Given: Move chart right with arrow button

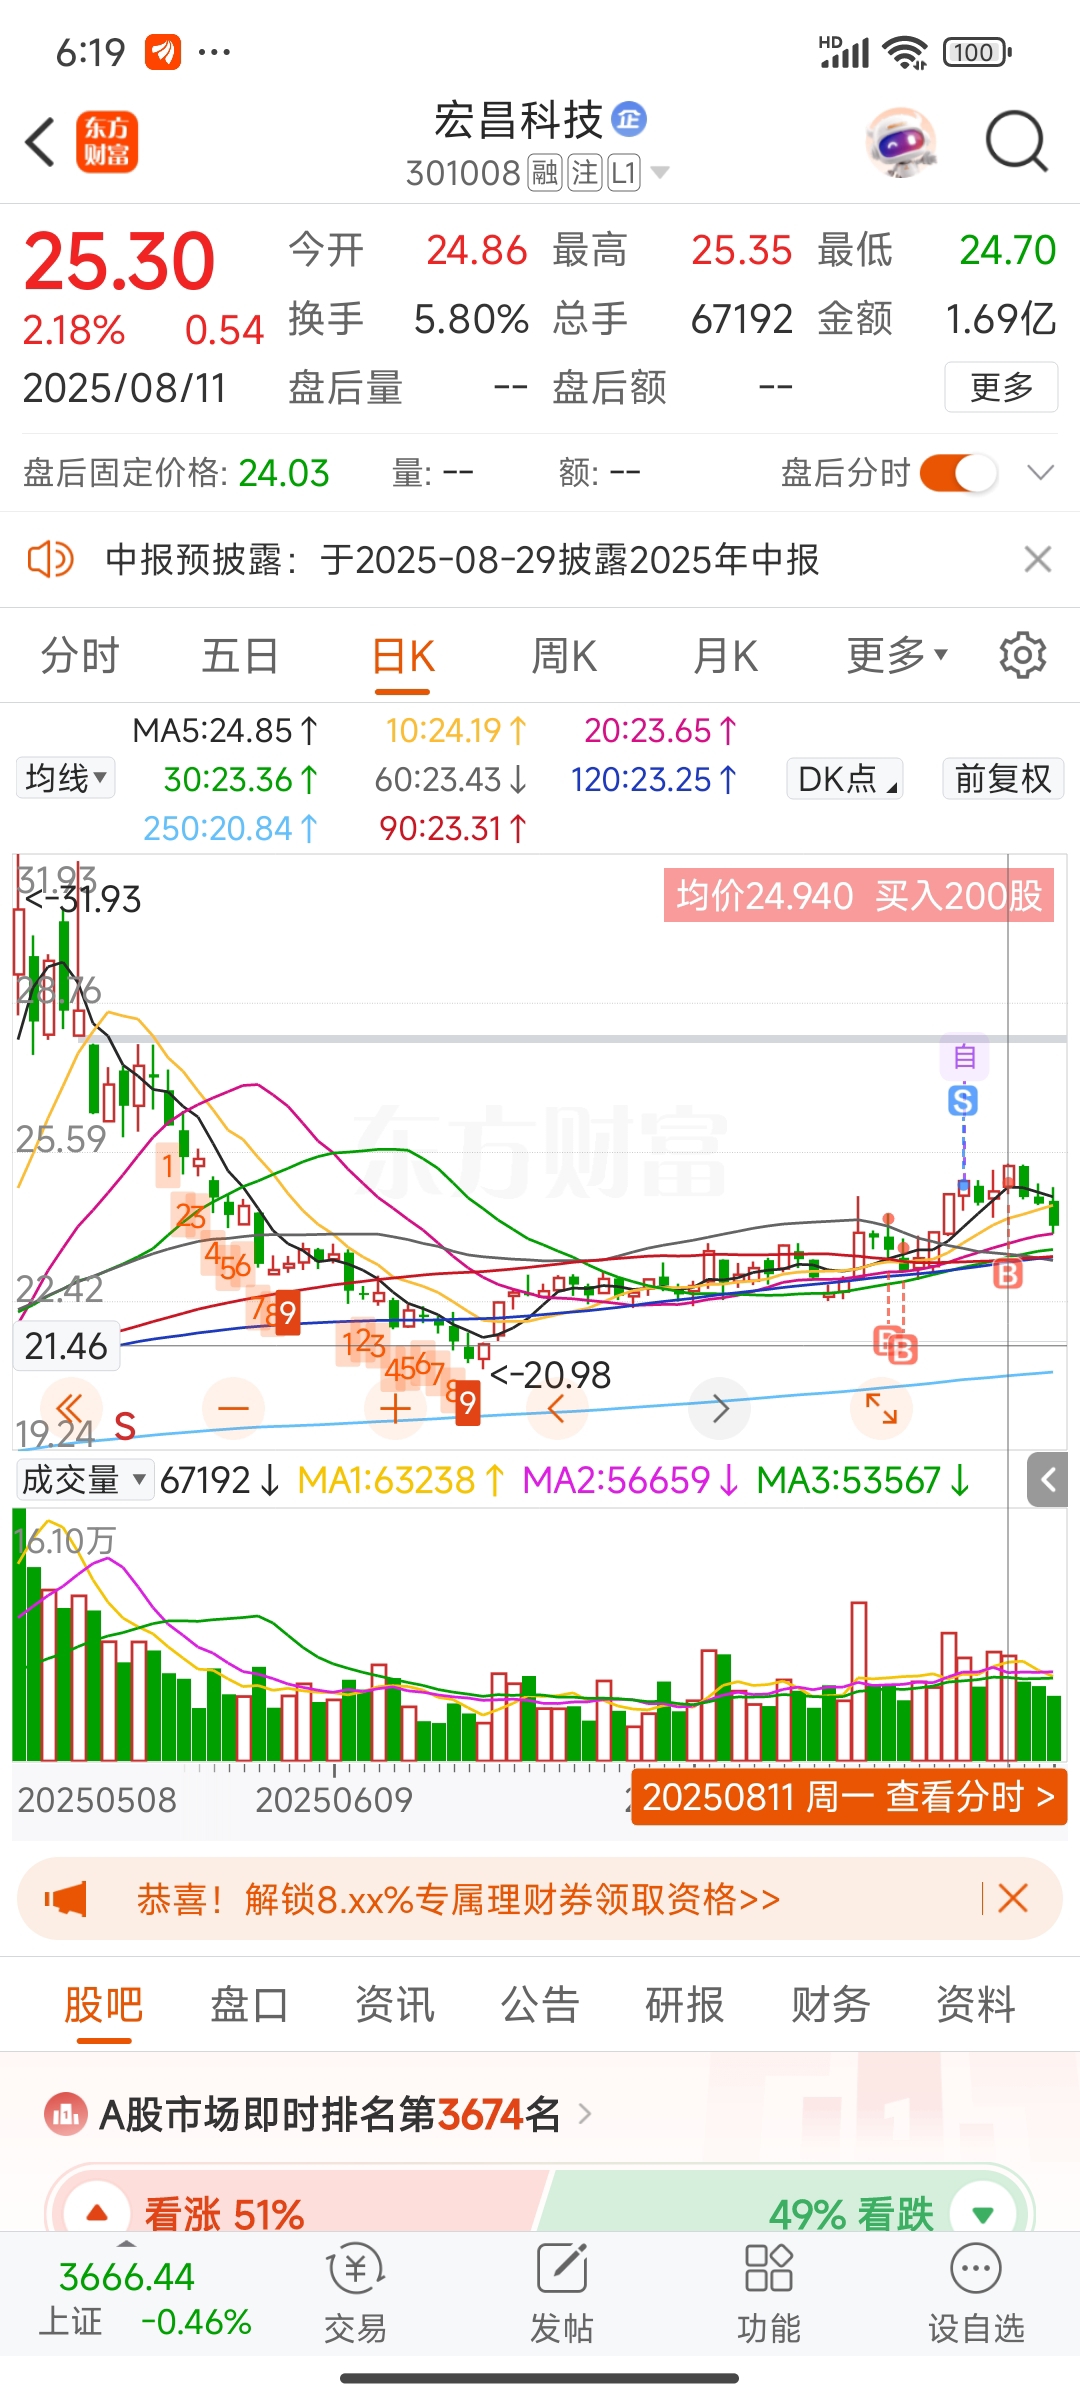Looking at the screenshot, I should click(x=720, y=1409).
